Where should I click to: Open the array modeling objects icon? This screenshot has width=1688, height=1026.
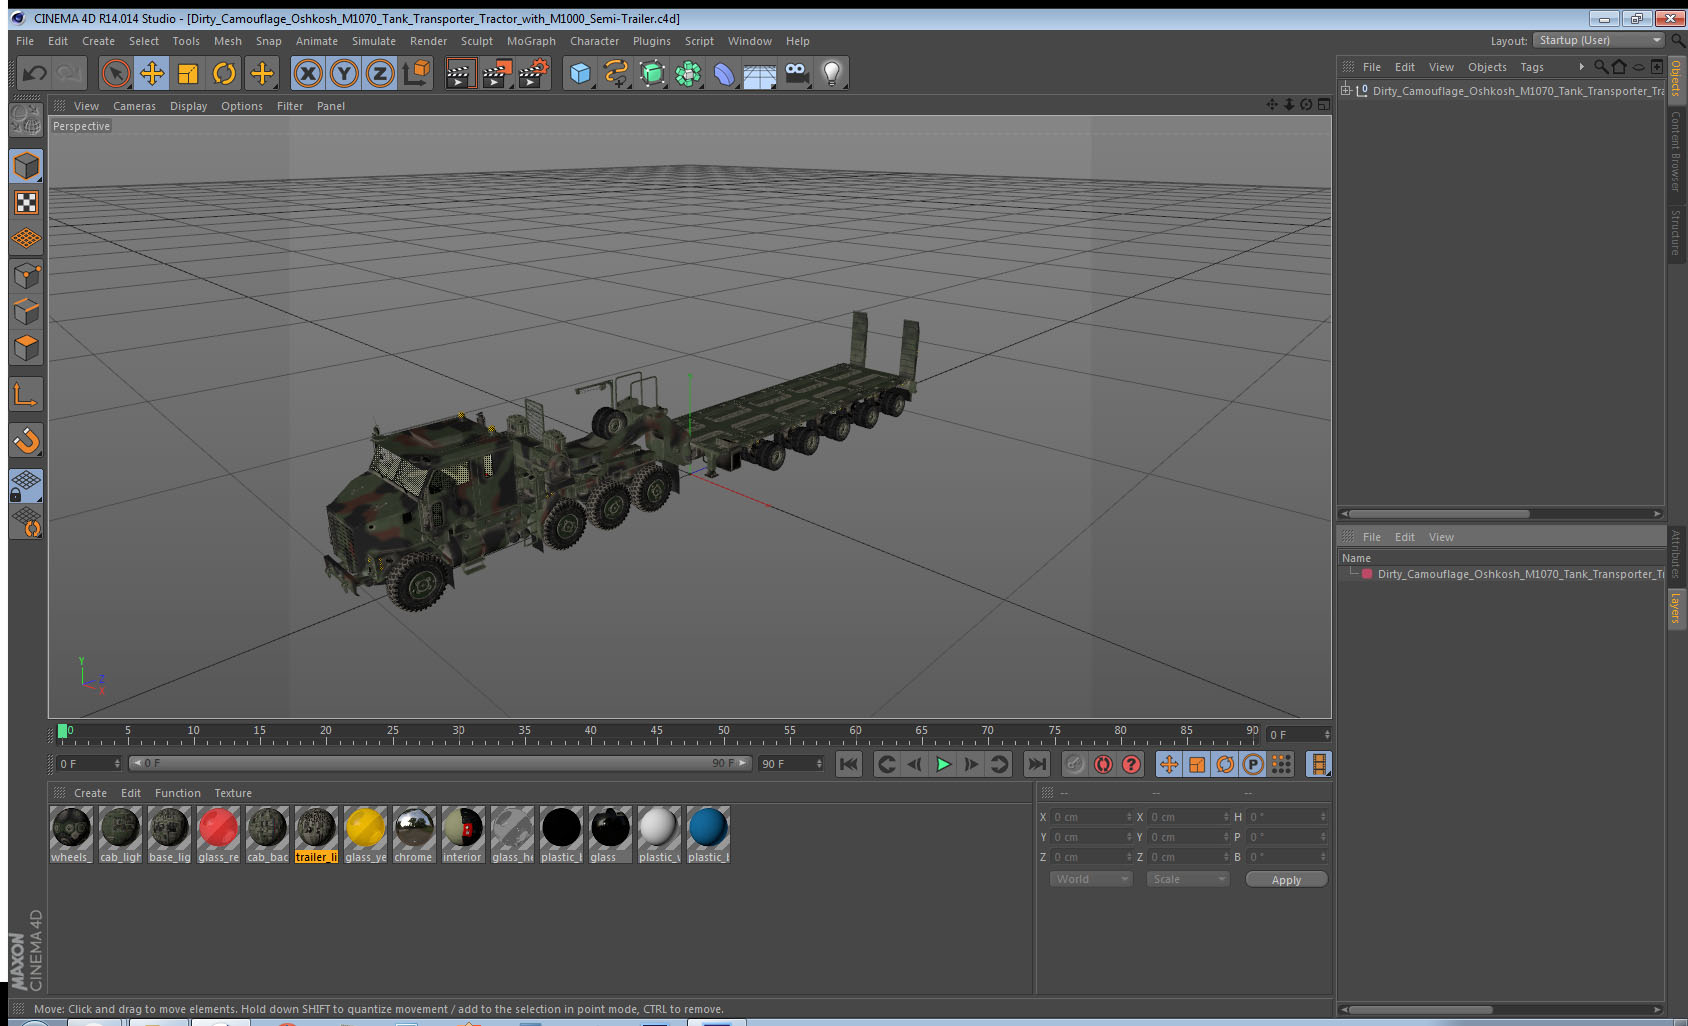pos(688,73)
